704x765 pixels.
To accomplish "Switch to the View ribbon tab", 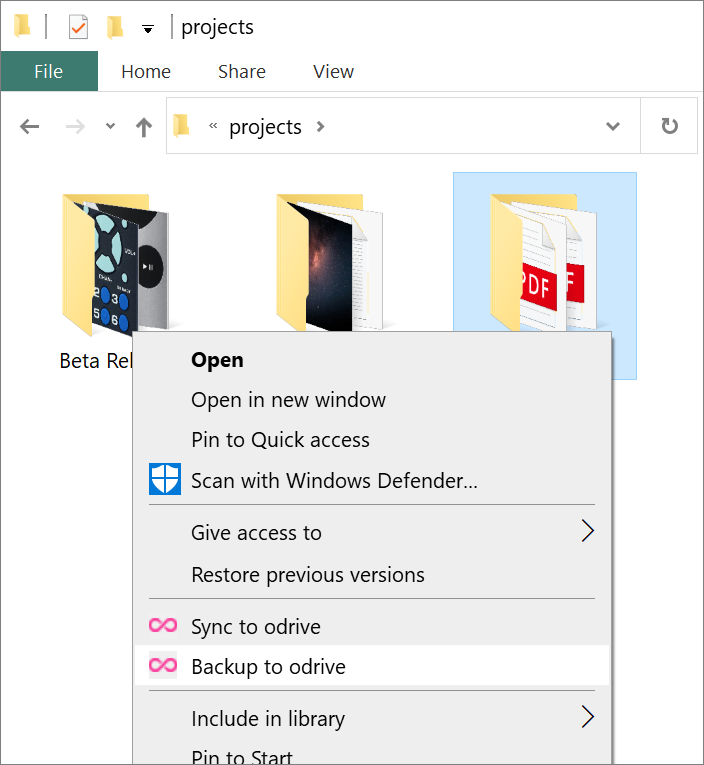I will pos(333,72).
